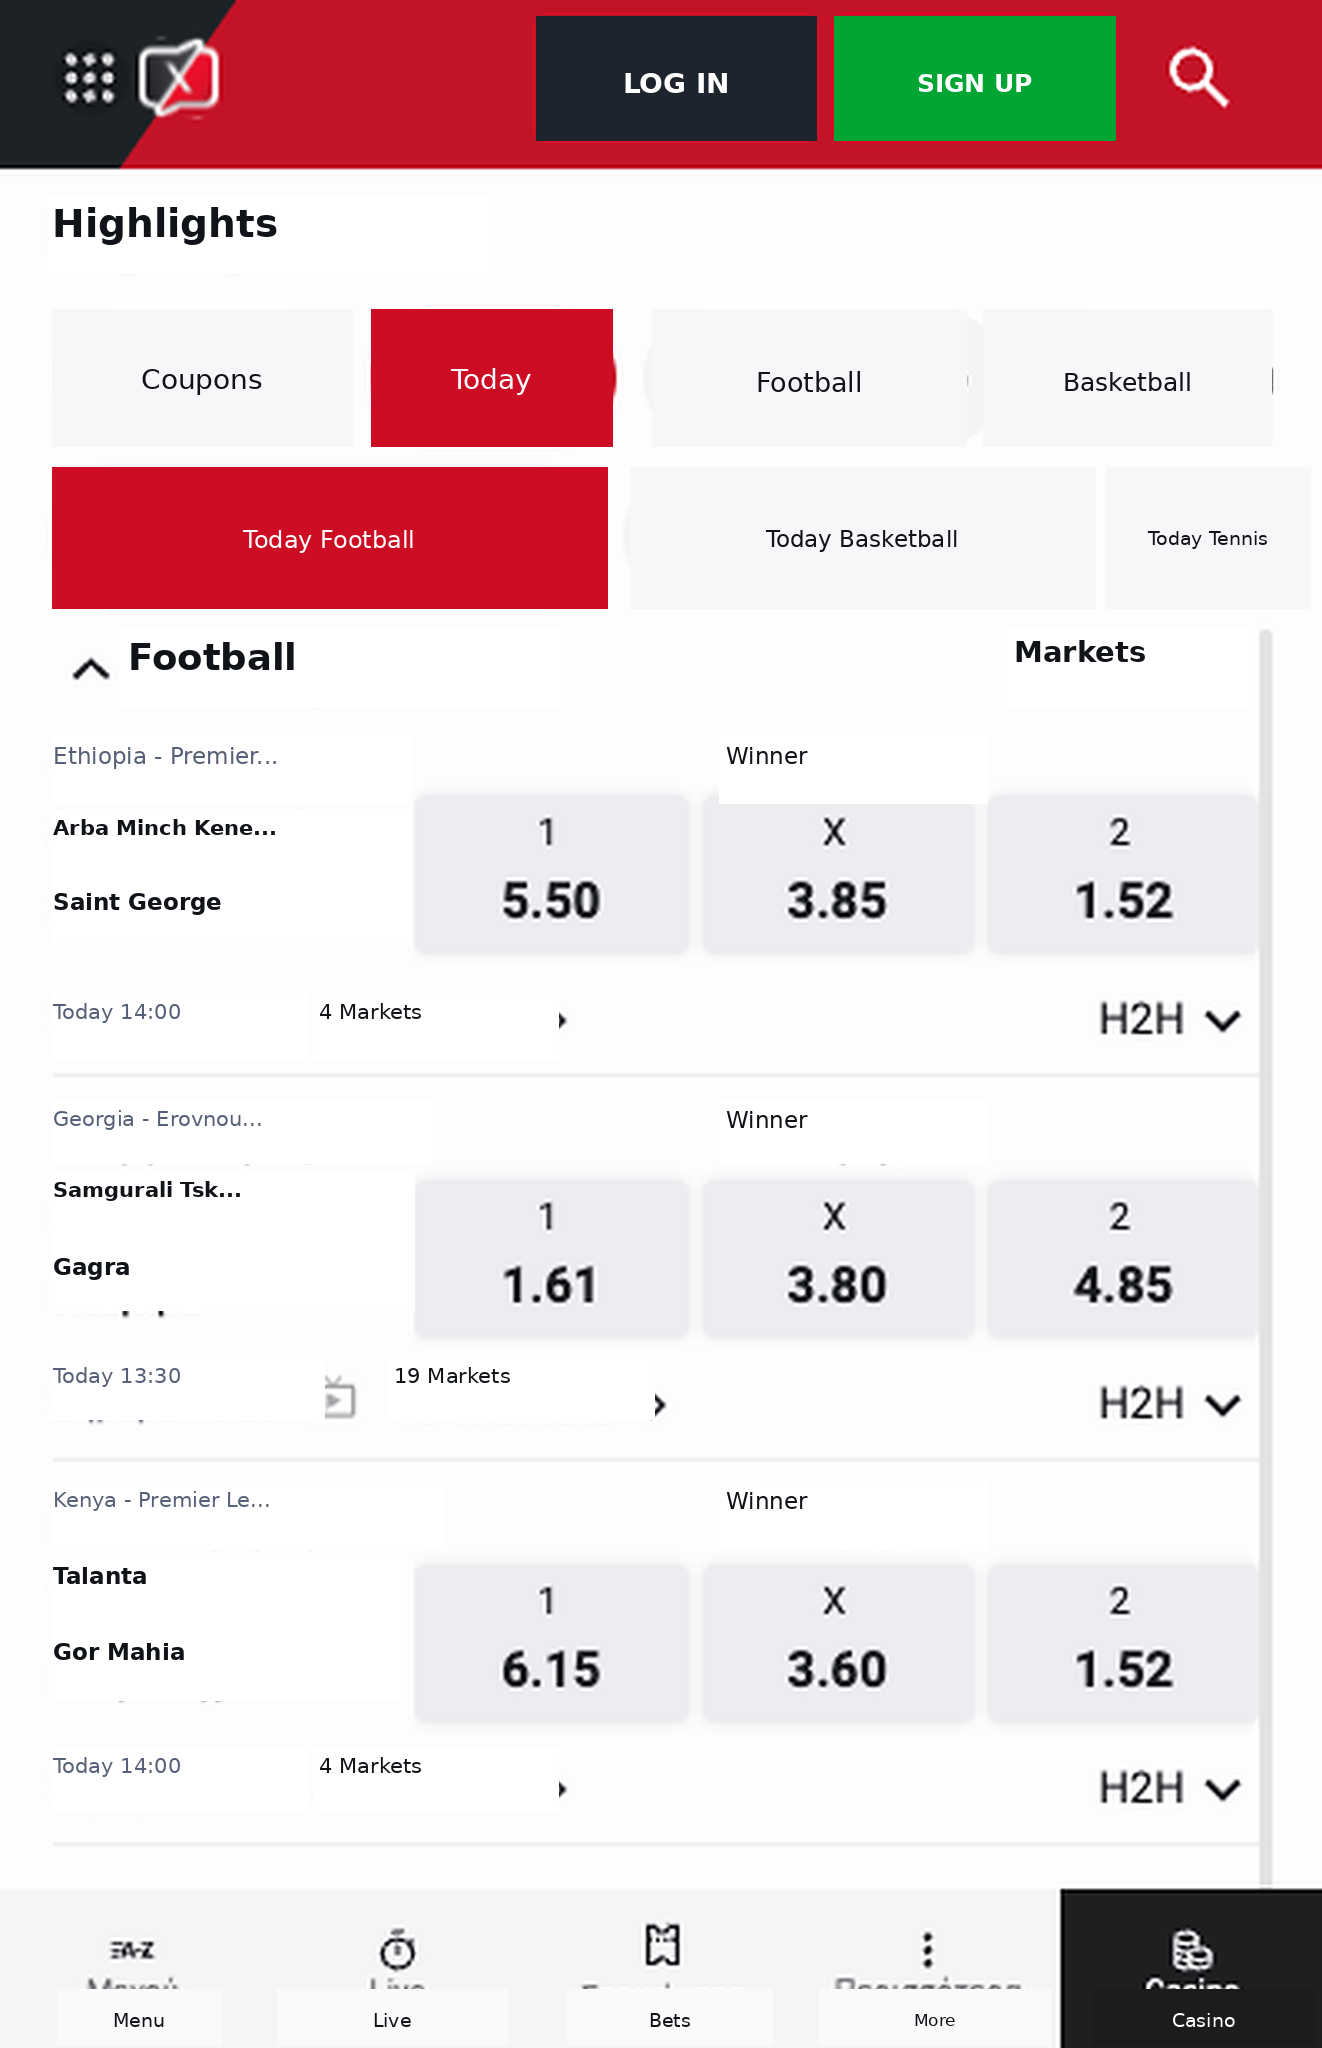Open the A-Z Menu icon
1322x2048 pixels.
click(132, 1950)
